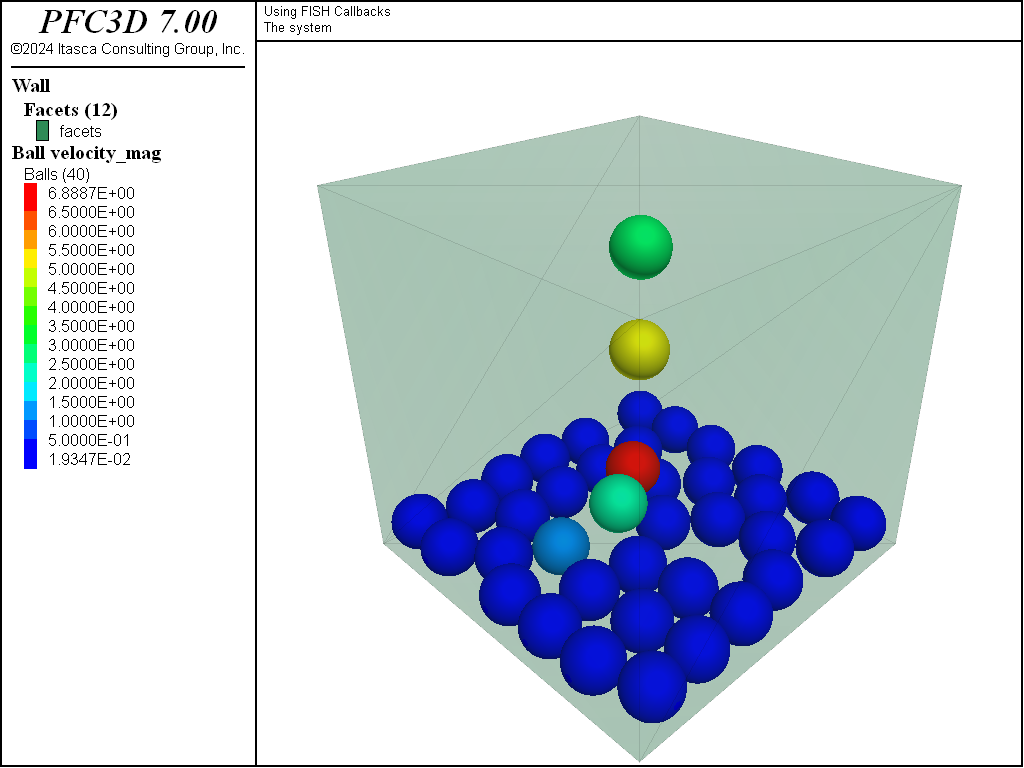The image size is (1024, 768).
Task: Click the 'PFC3D 7.00' title text
Action: (x=128, y=22)
